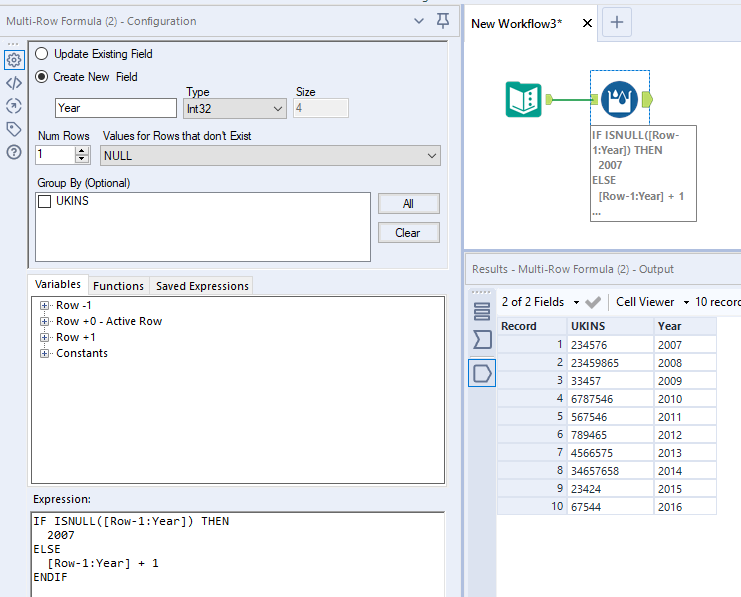This screenshot has width=741, height=597.
Task: Click the disabled Size field
Action: click(x=321, y=108)
